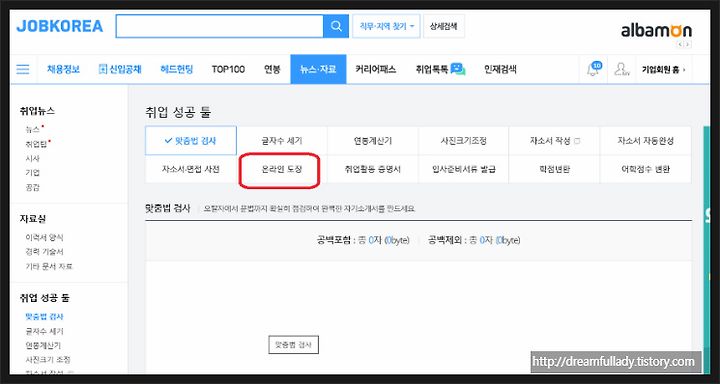Open the 인재검색 menu
The width and height of the screenshot is (720, 384).
[500, 69]
